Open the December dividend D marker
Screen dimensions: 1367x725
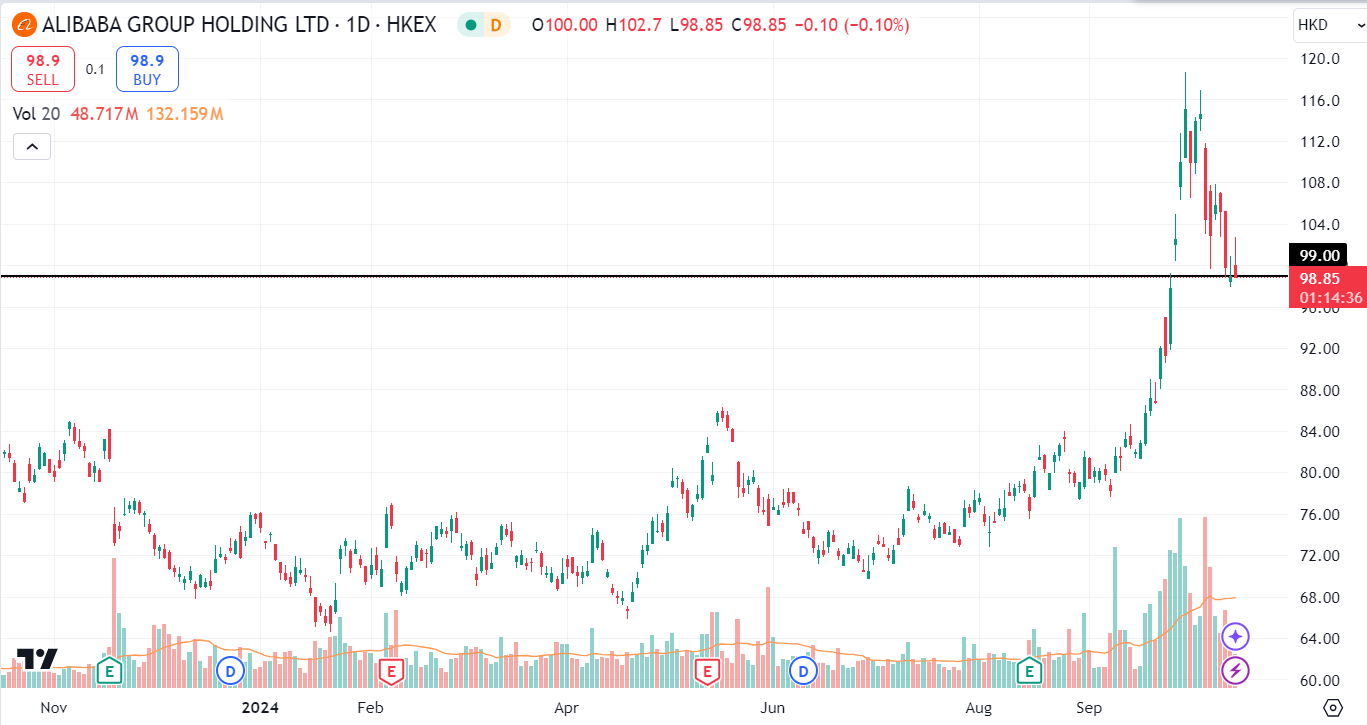(231, 670)
